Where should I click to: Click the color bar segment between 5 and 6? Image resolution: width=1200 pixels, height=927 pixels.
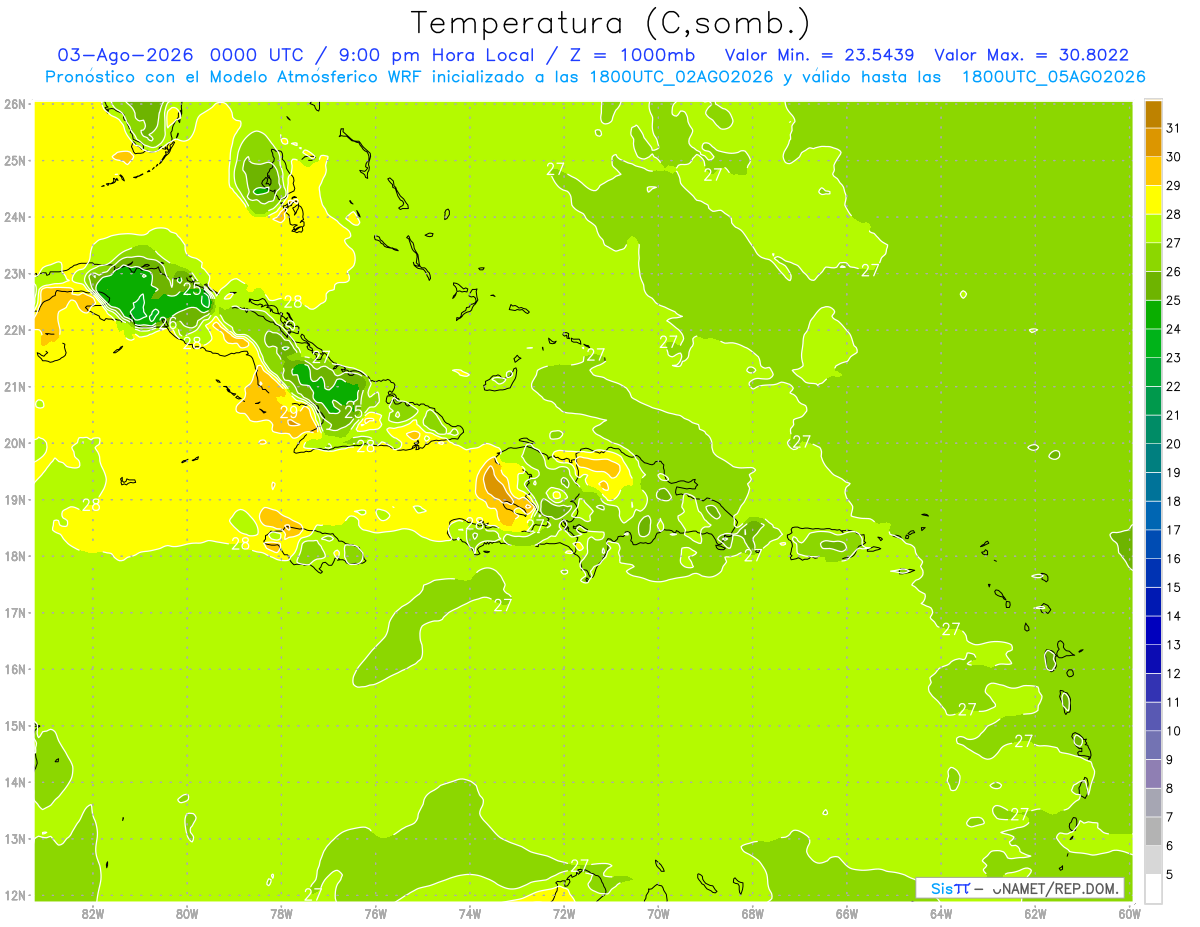pos(1153,860)
